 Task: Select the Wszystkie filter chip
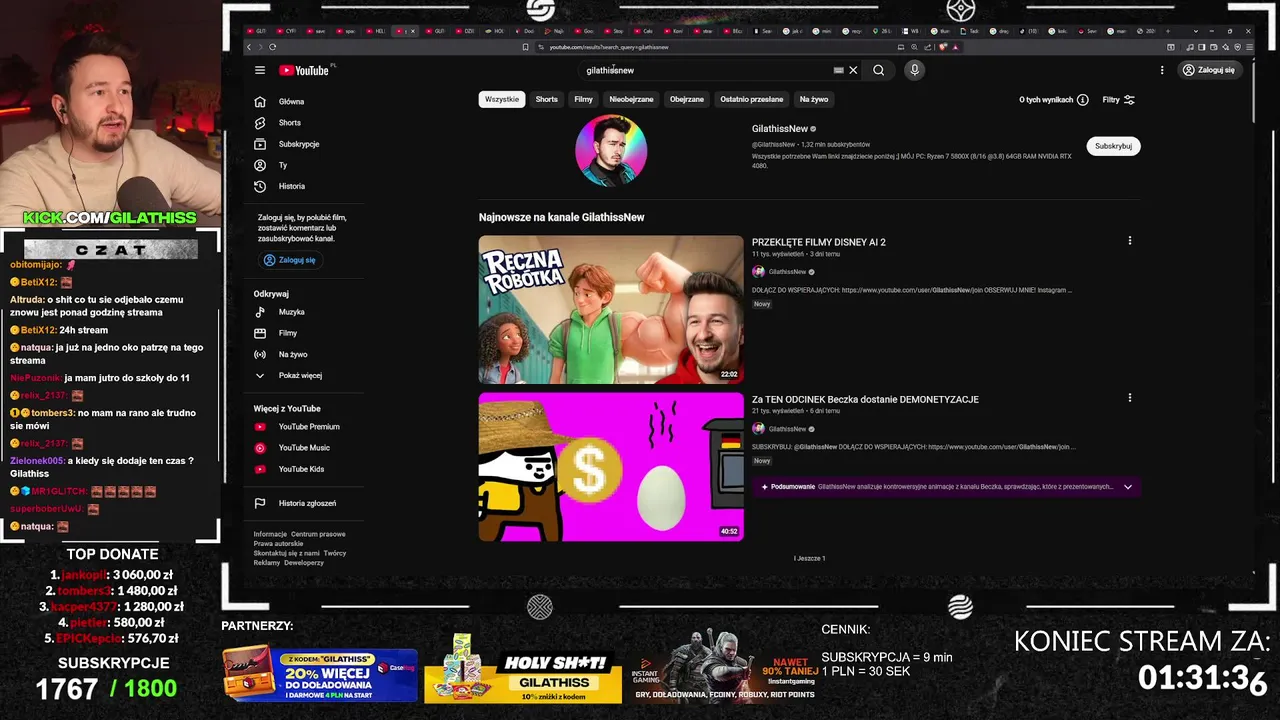coord(502,99)
